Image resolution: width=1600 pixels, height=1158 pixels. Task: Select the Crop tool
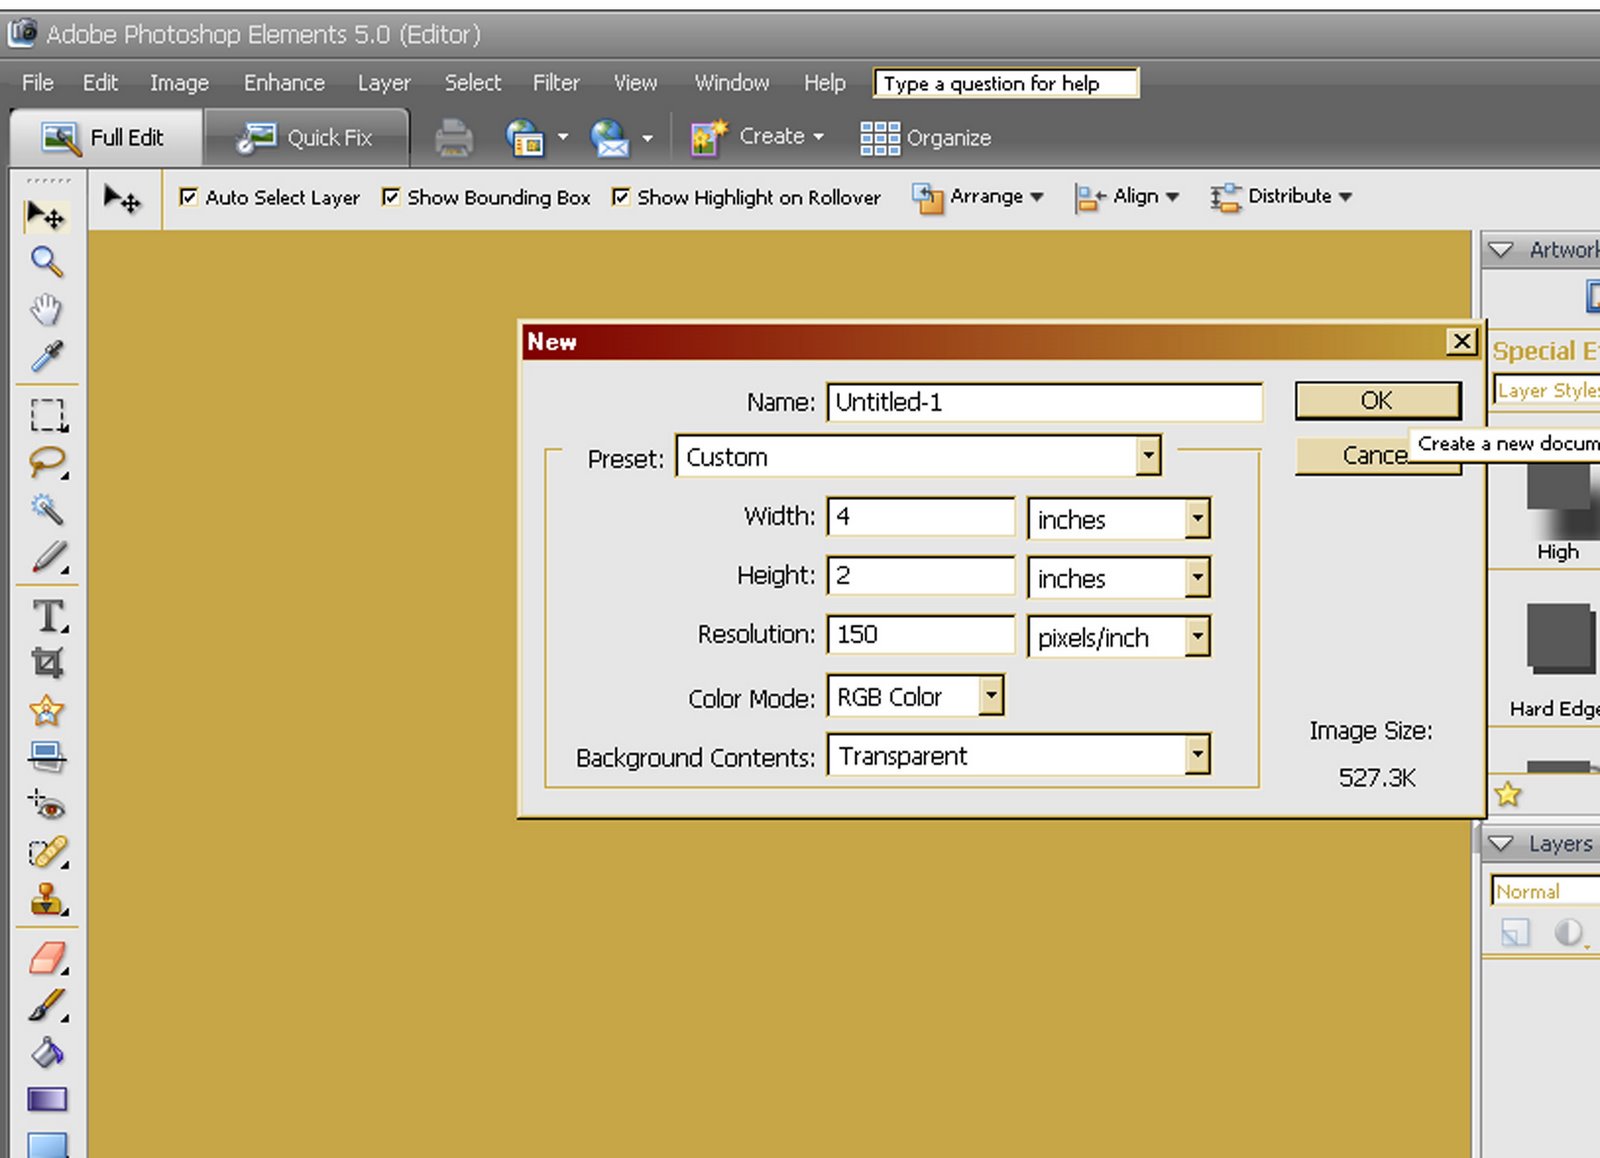(47, 663)
